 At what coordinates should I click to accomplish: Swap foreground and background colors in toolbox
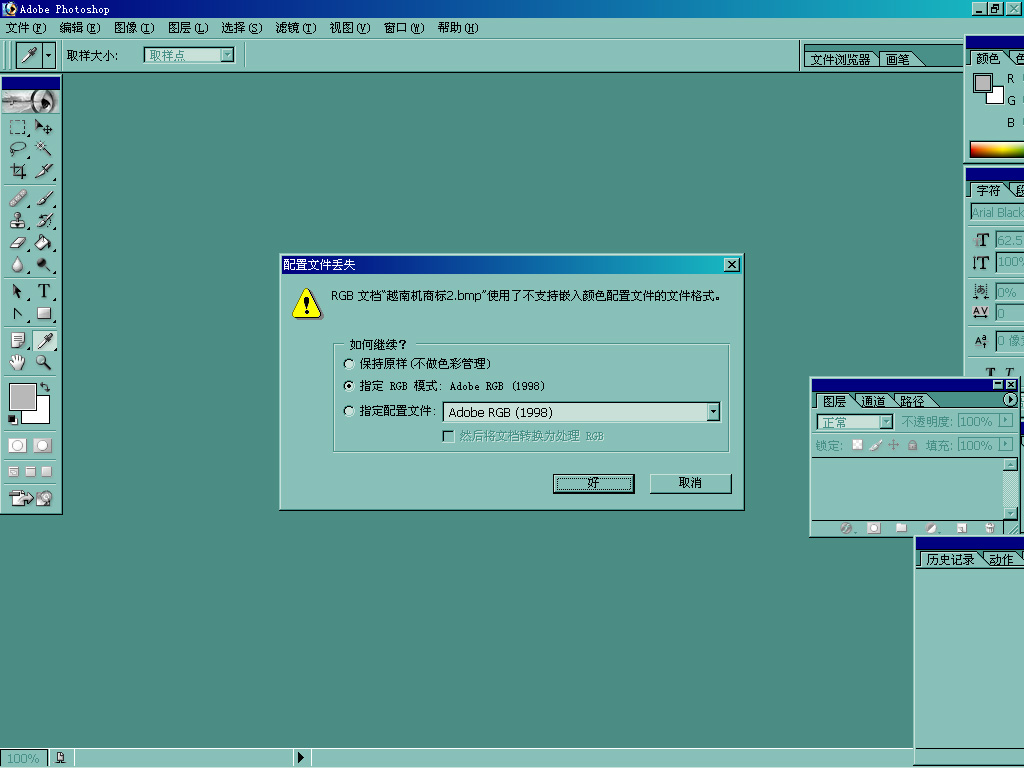pyautogui.click(x=45, y=387)
